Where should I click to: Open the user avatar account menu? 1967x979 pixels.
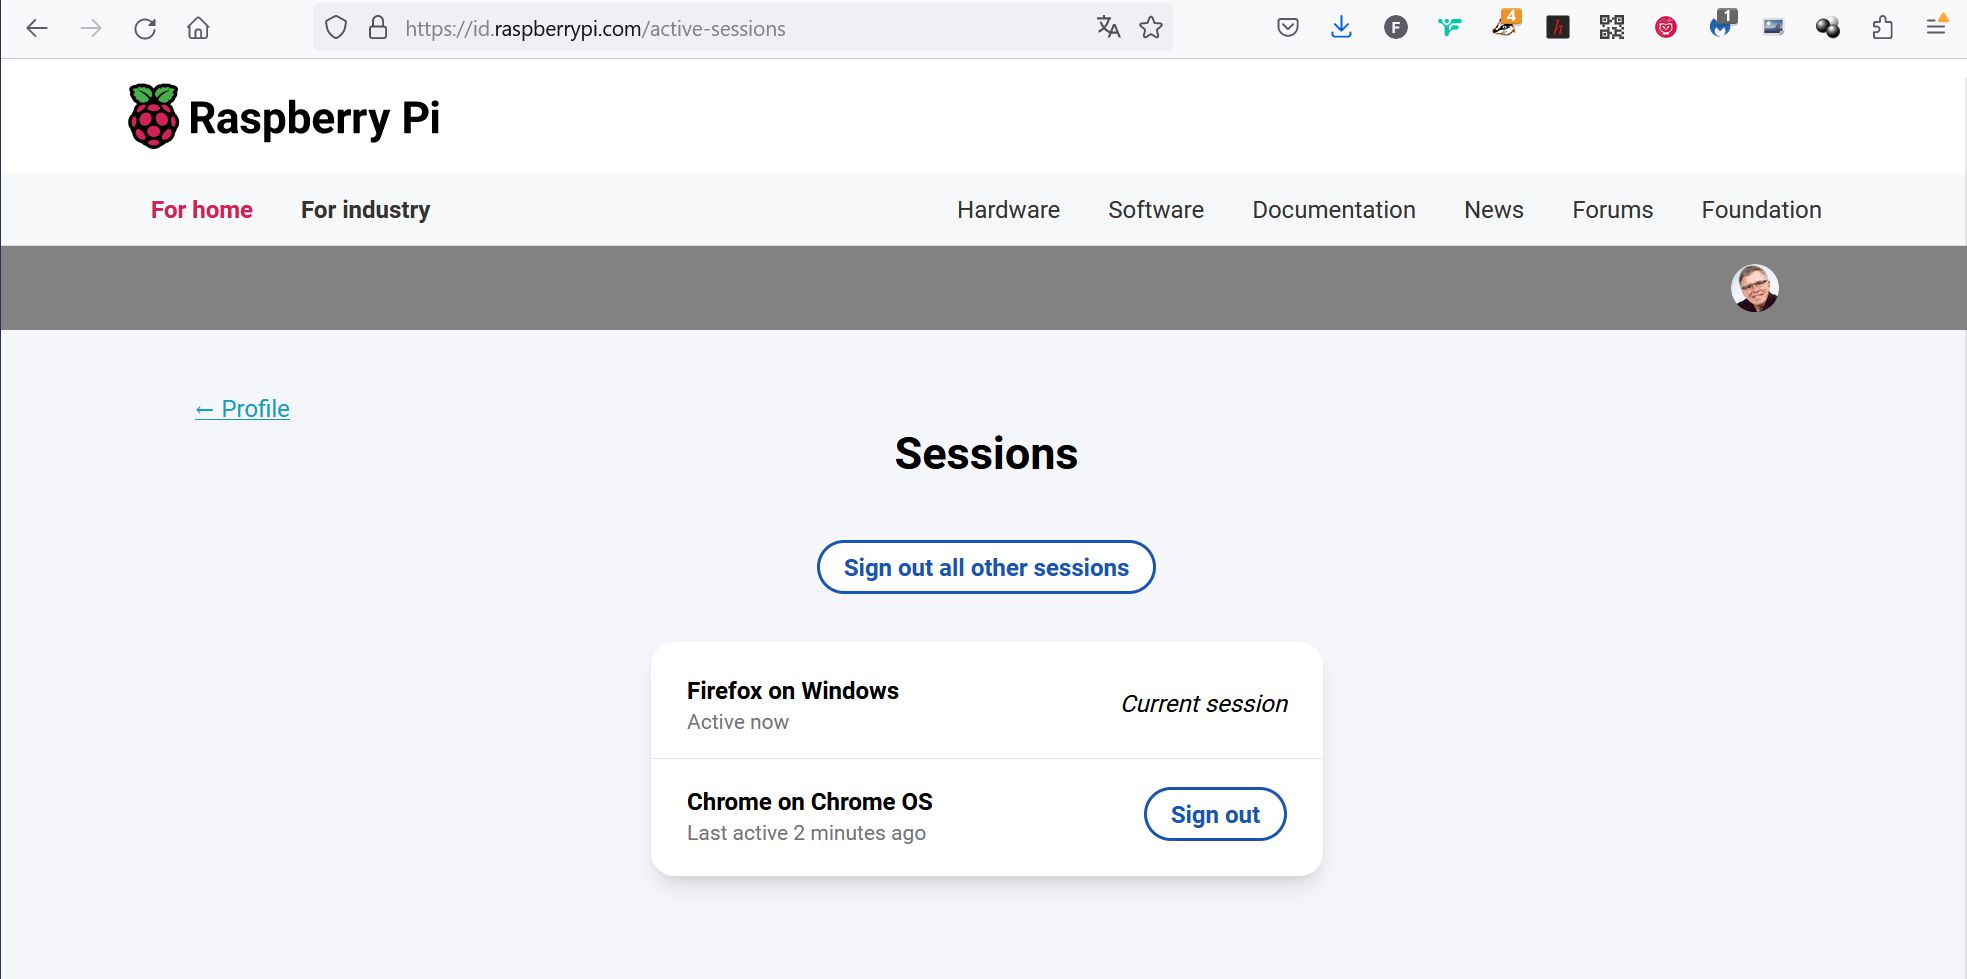(1754, 288)
